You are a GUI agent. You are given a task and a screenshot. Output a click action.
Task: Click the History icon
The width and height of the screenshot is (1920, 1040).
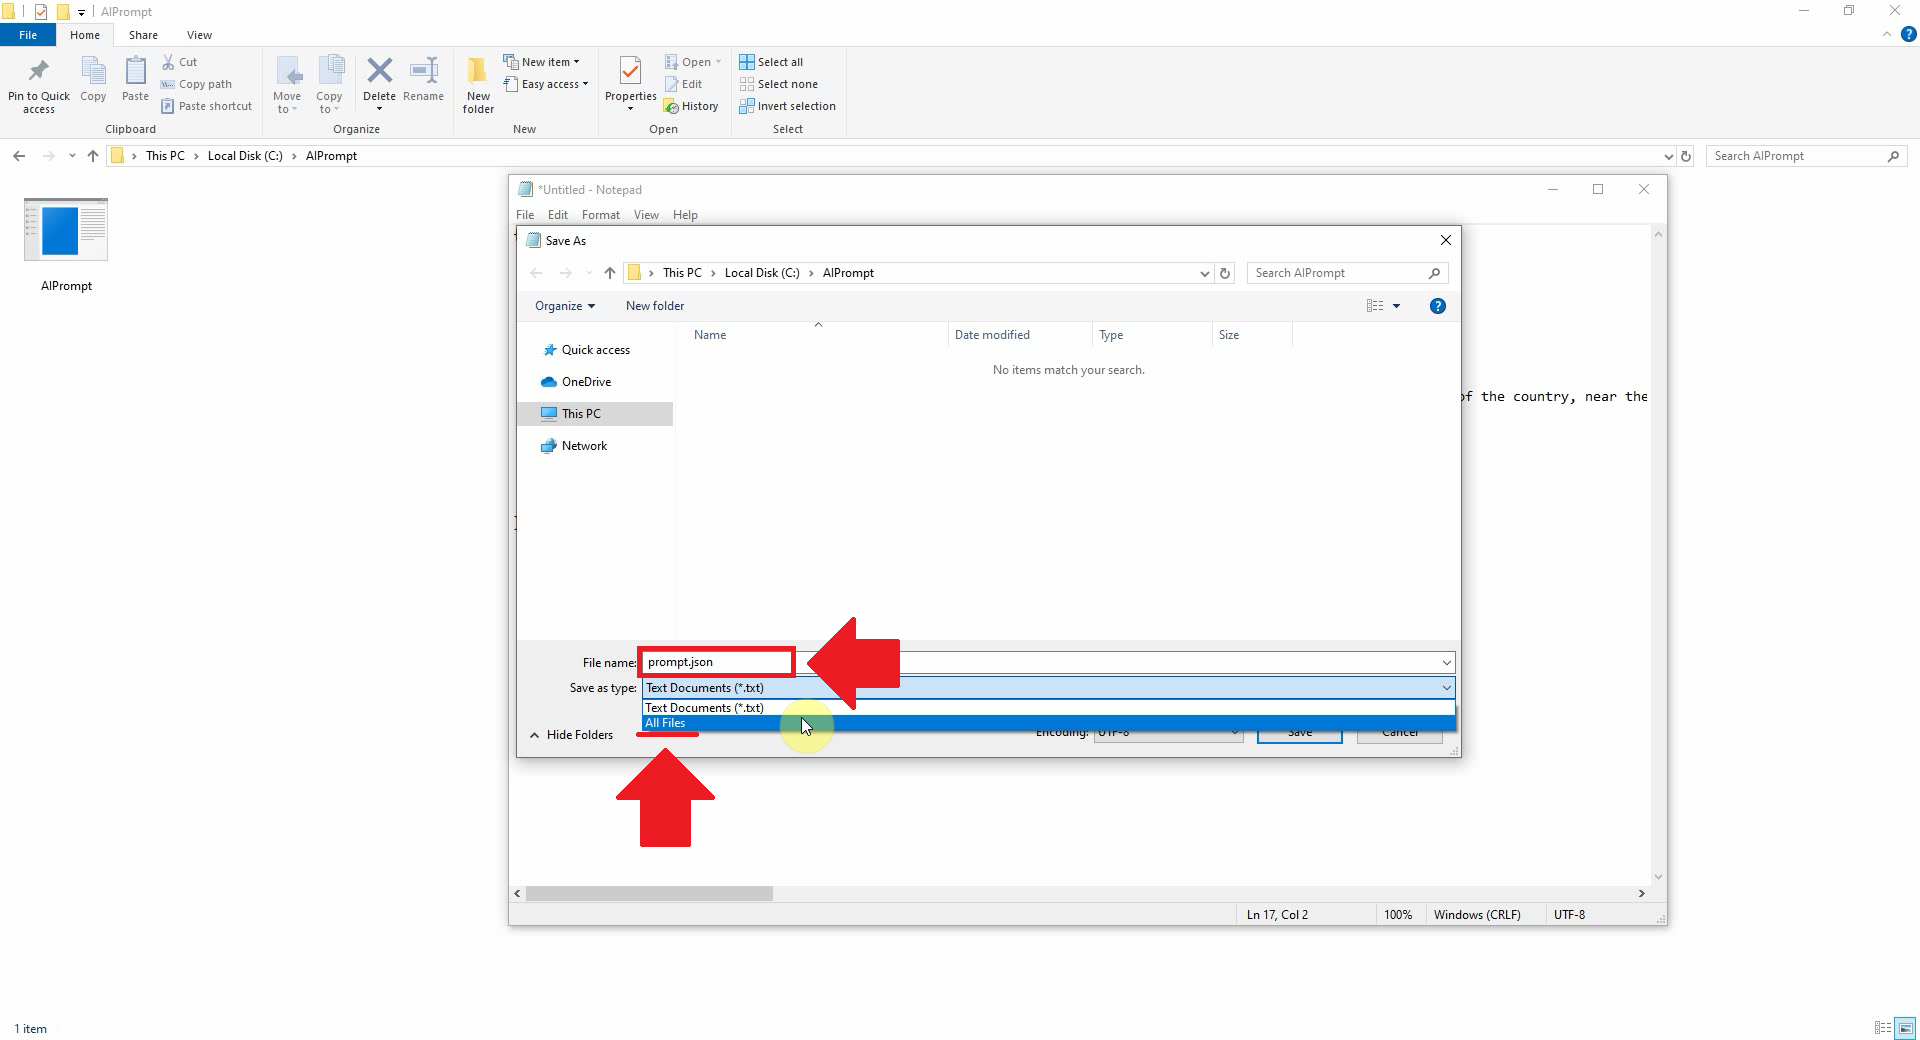672,106
